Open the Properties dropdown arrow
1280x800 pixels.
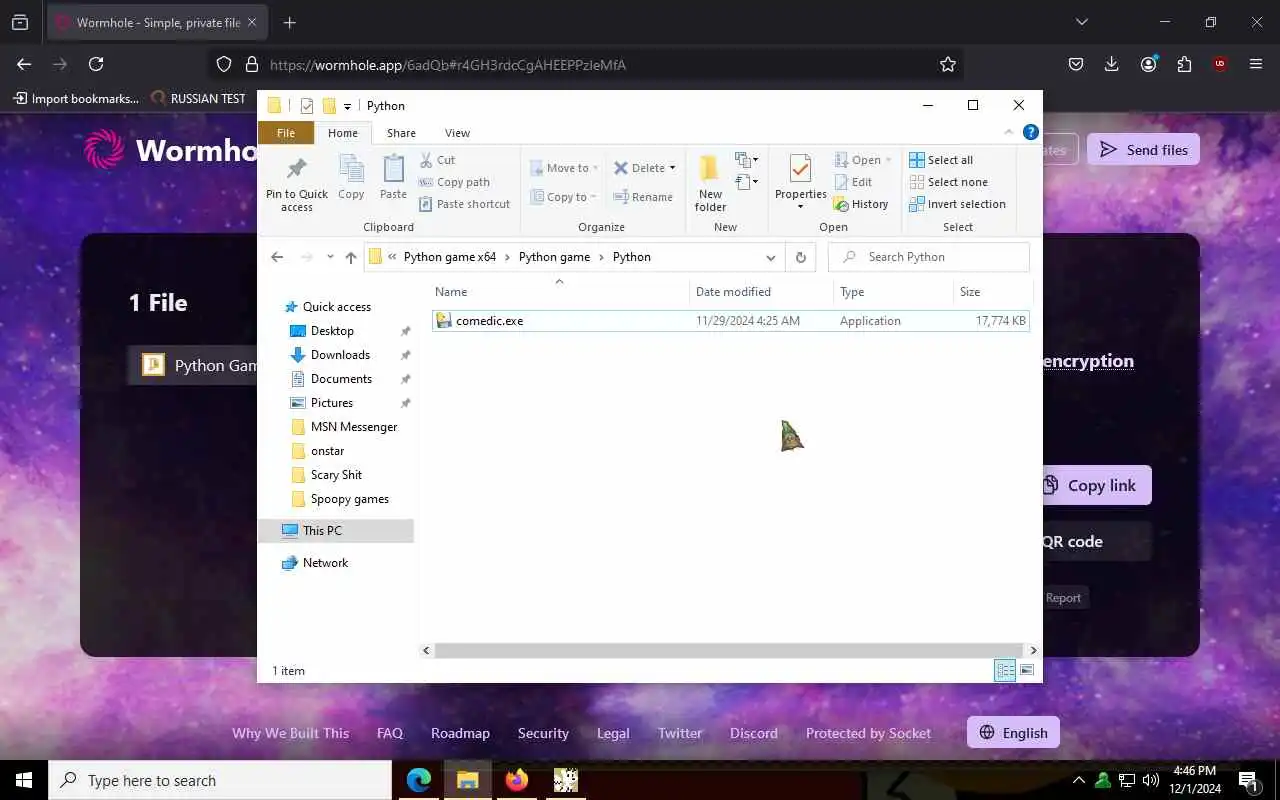(800, 207)
